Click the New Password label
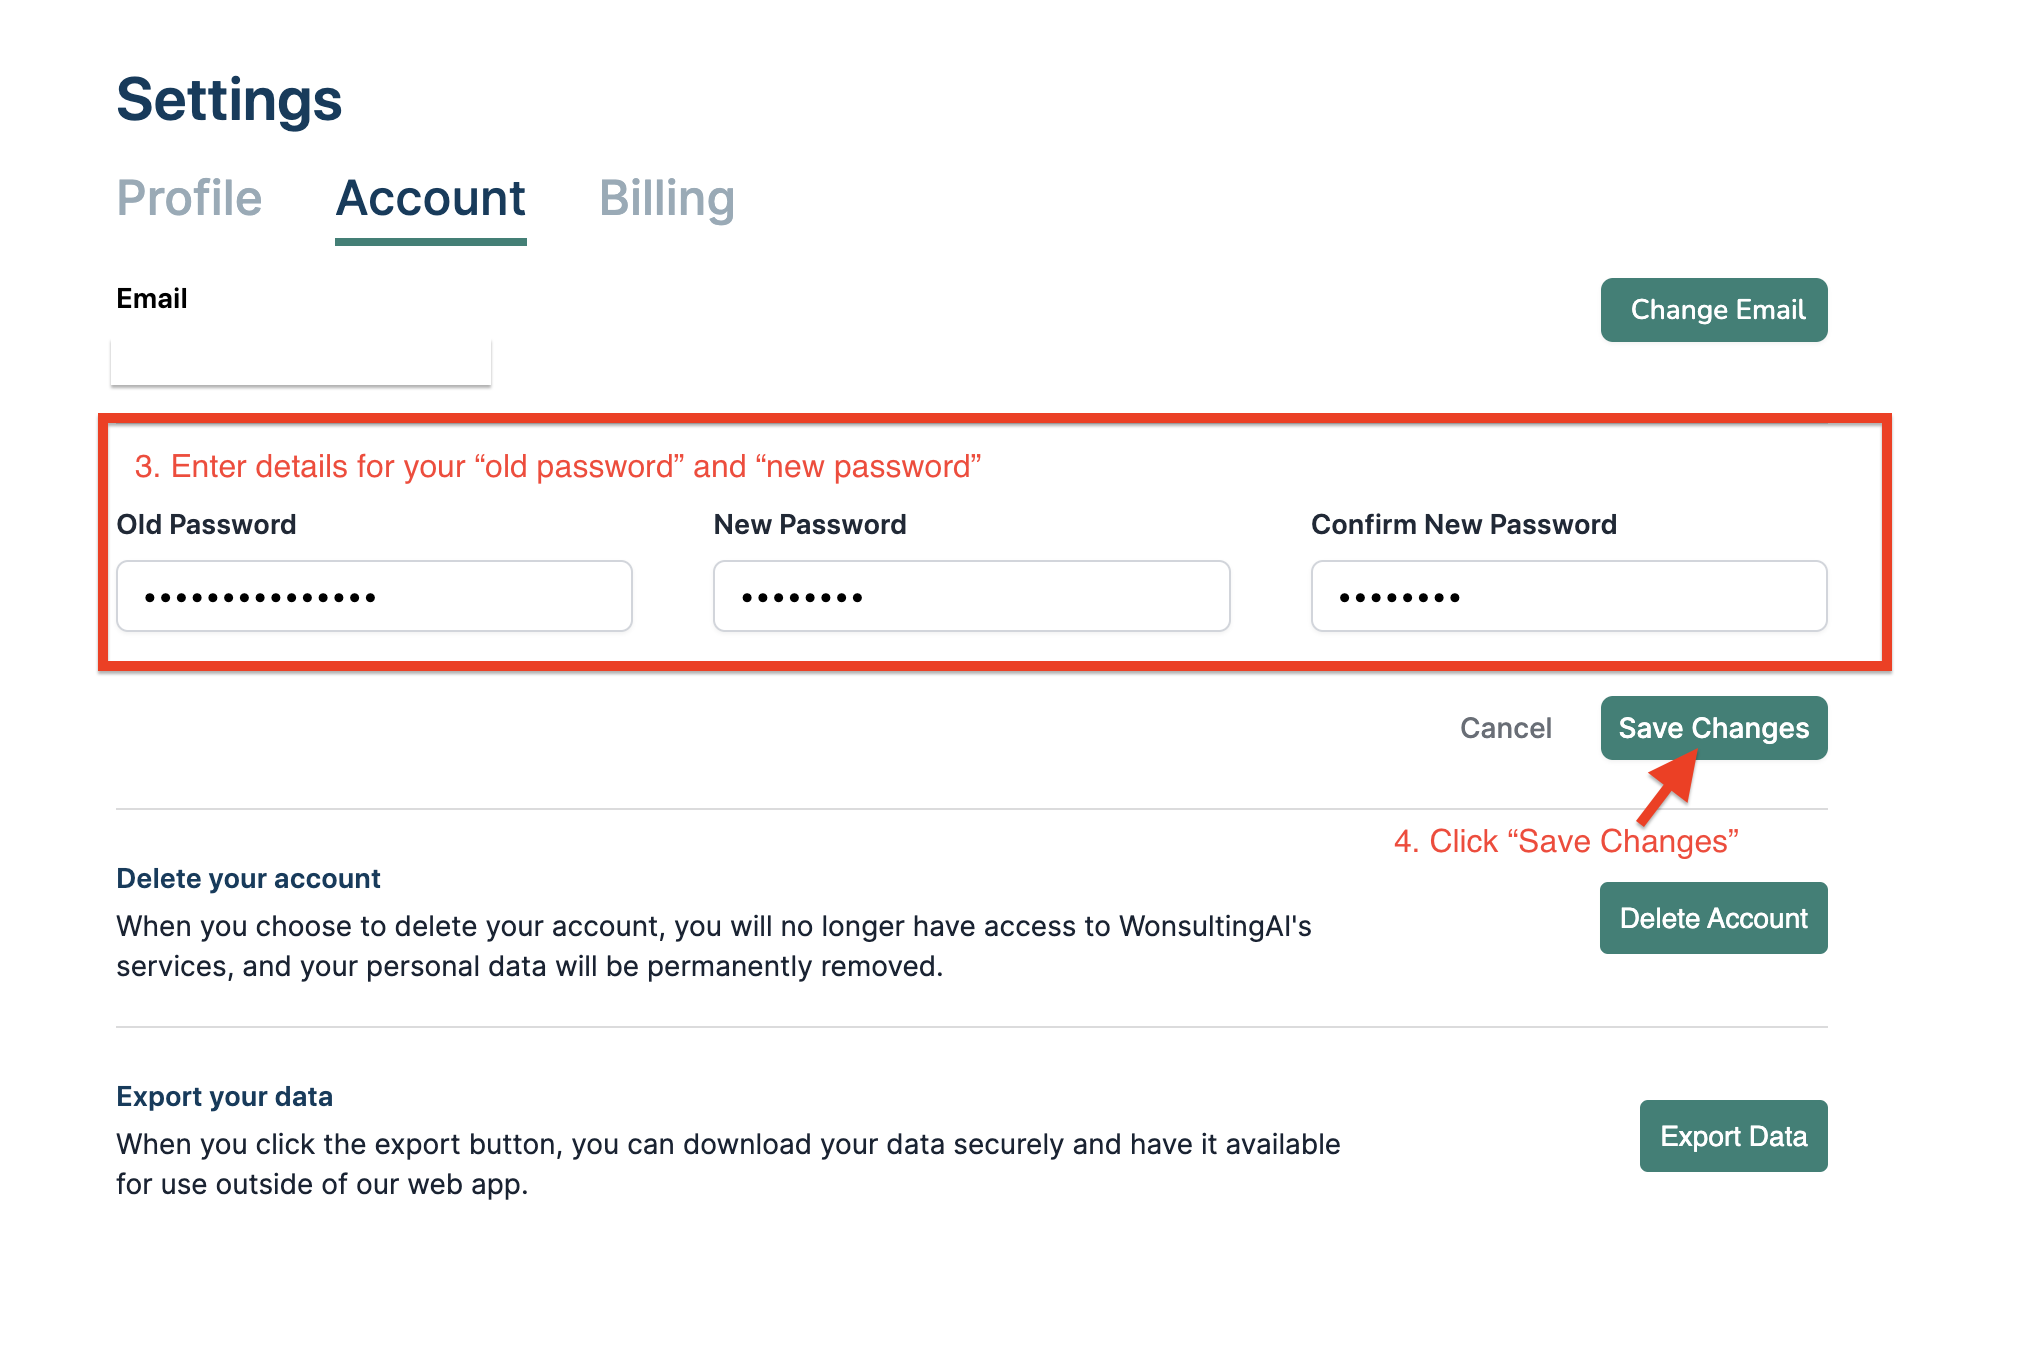This screenshot has height=1366, width=2020. point(810,524)
